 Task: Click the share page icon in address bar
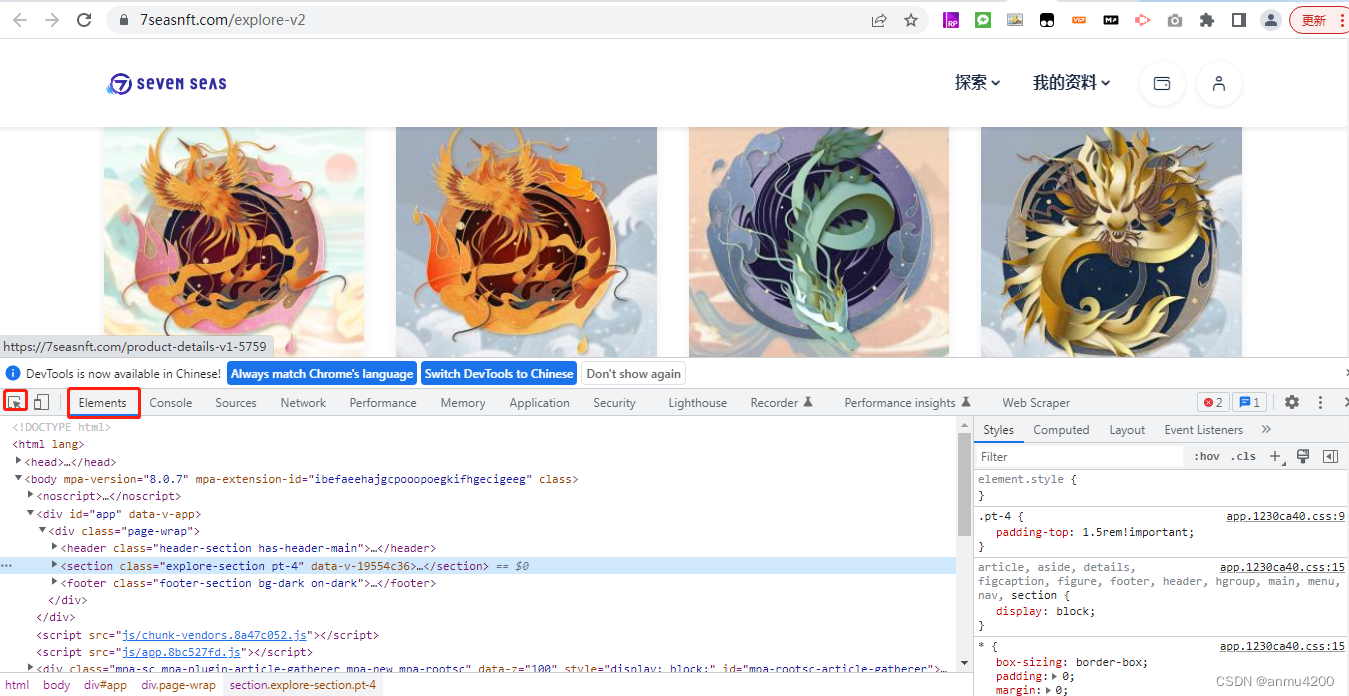[879, 20]
